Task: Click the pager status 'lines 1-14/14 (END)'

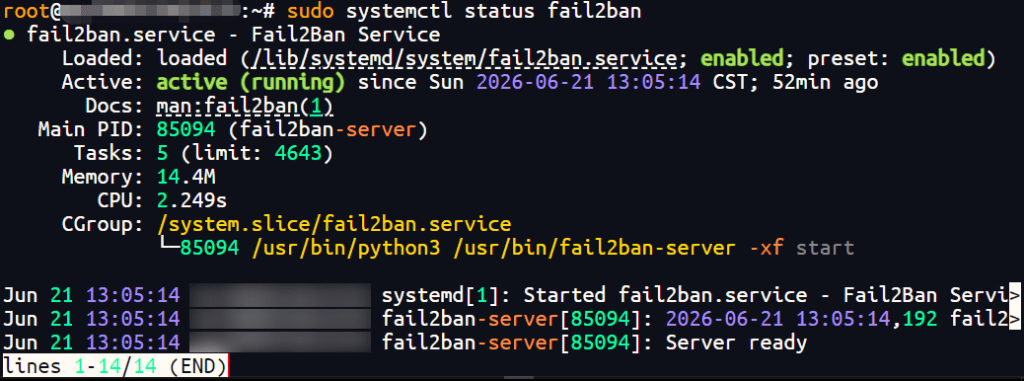Action: (x=115, y=366)
